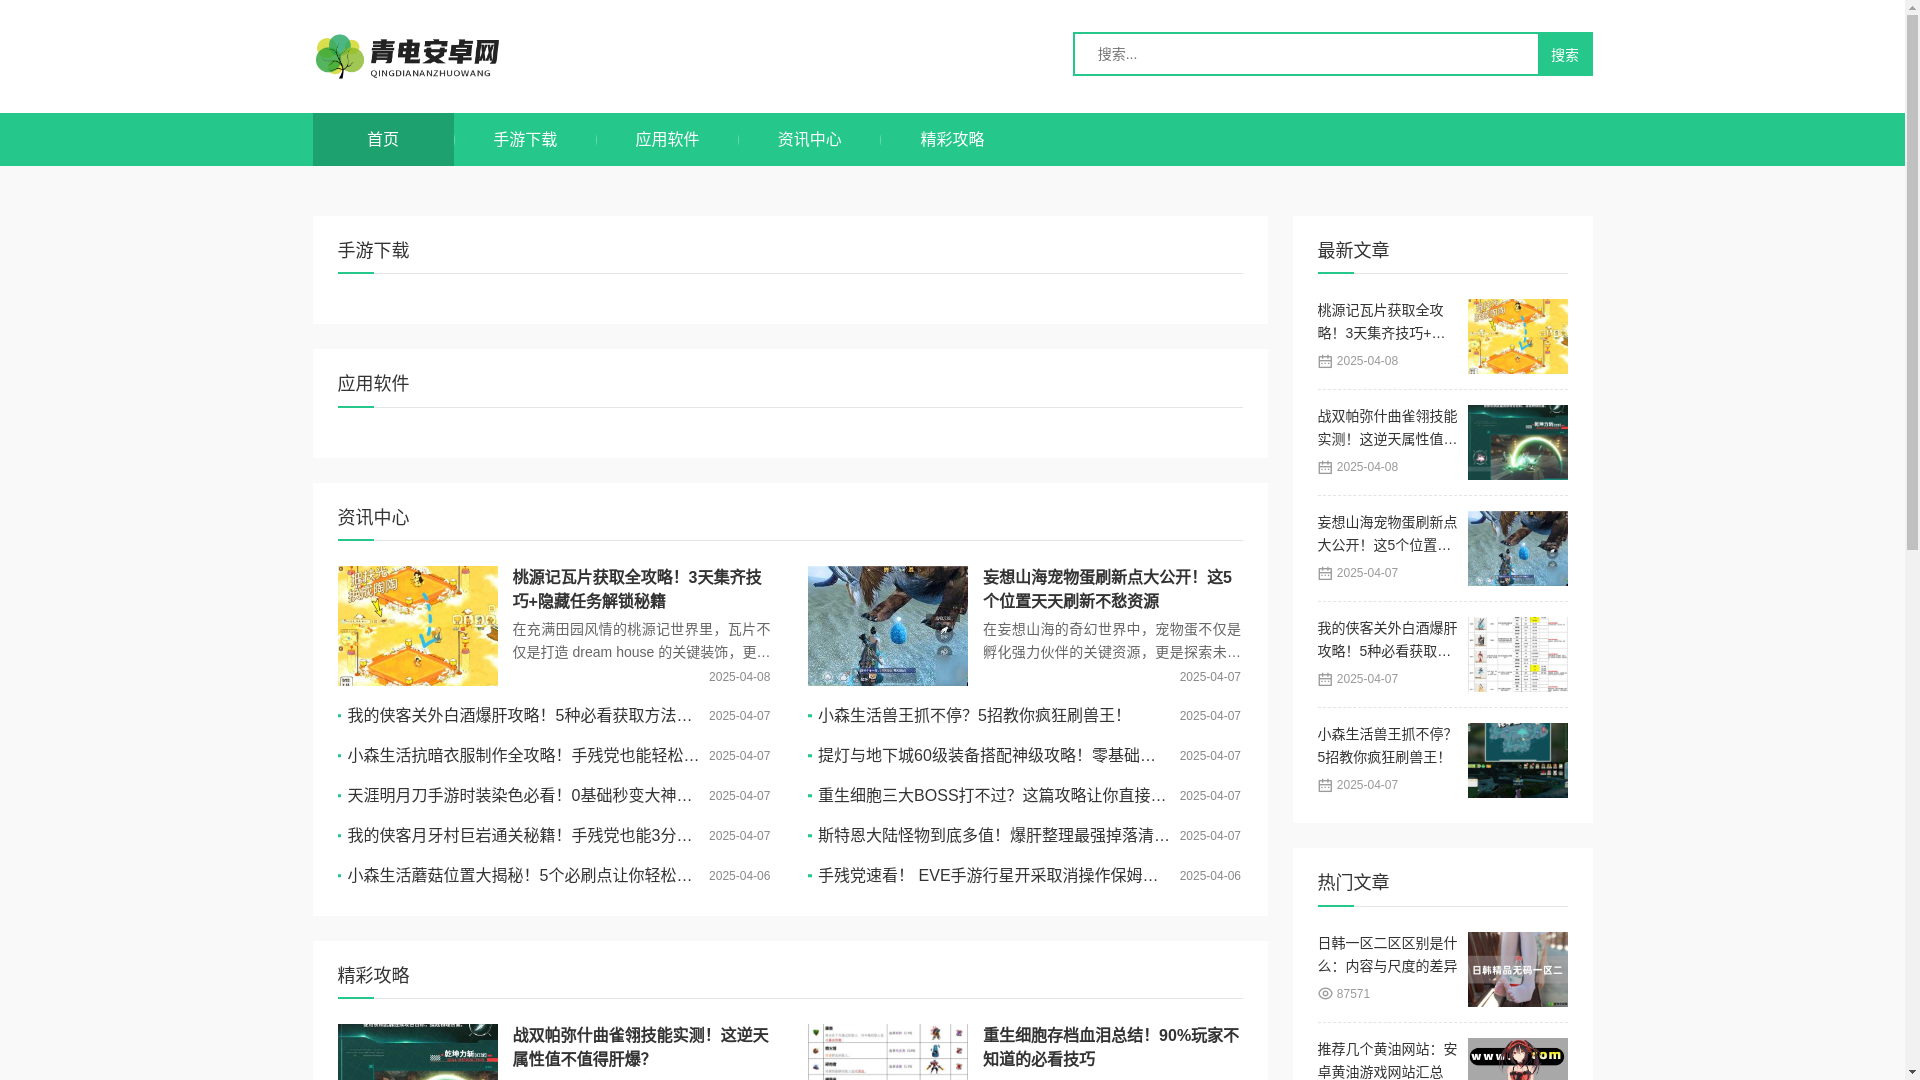1920x1080 pixels.
Task: Click 最新文章 sidebar heading
Action: [1353, 250]
